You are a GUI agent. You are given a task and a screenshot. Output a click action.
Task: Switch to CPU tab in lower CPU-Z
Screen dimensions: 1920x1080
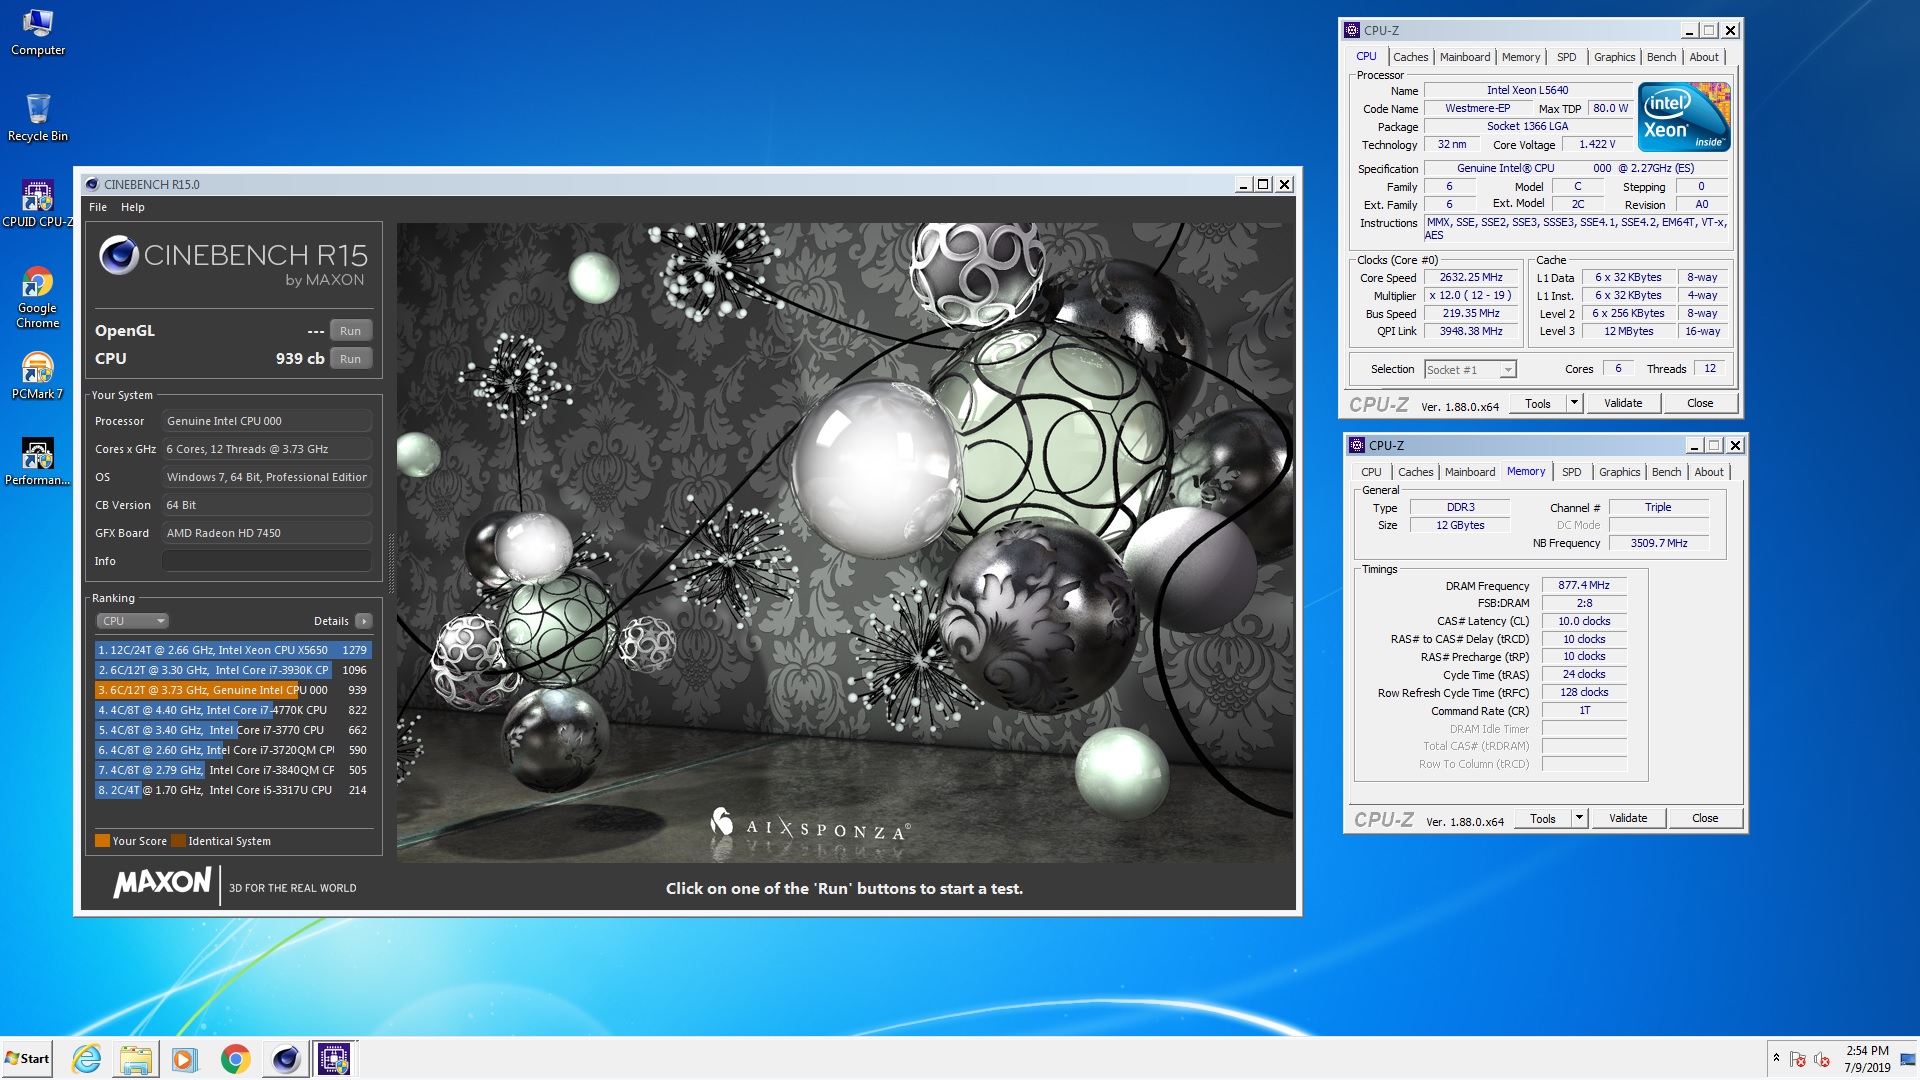coord(1371,472)
